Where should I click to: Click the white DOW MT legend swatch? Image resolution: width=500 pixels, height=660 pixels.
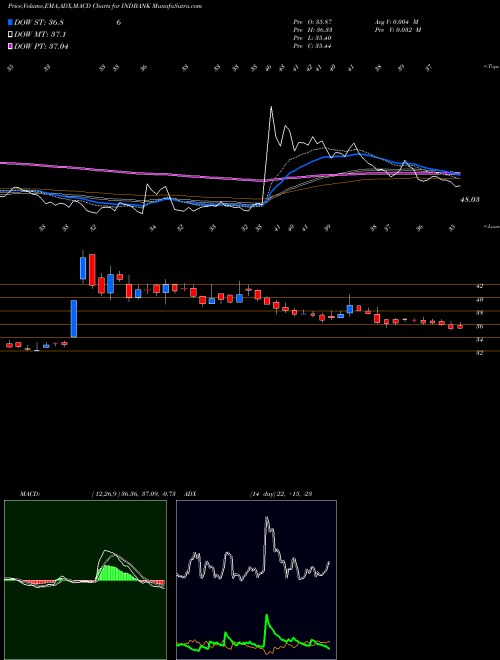point(10,35)
